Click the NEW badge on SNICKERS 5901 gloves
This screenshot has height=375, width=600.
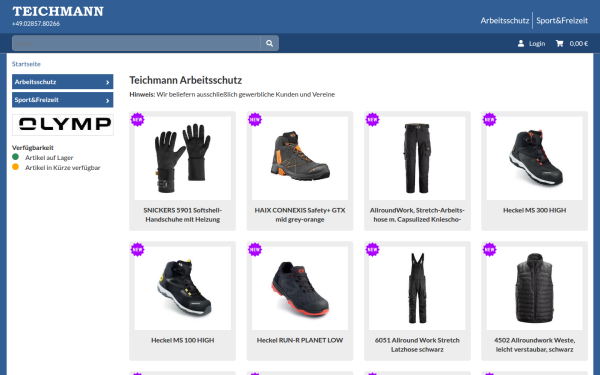coord(137,119)
